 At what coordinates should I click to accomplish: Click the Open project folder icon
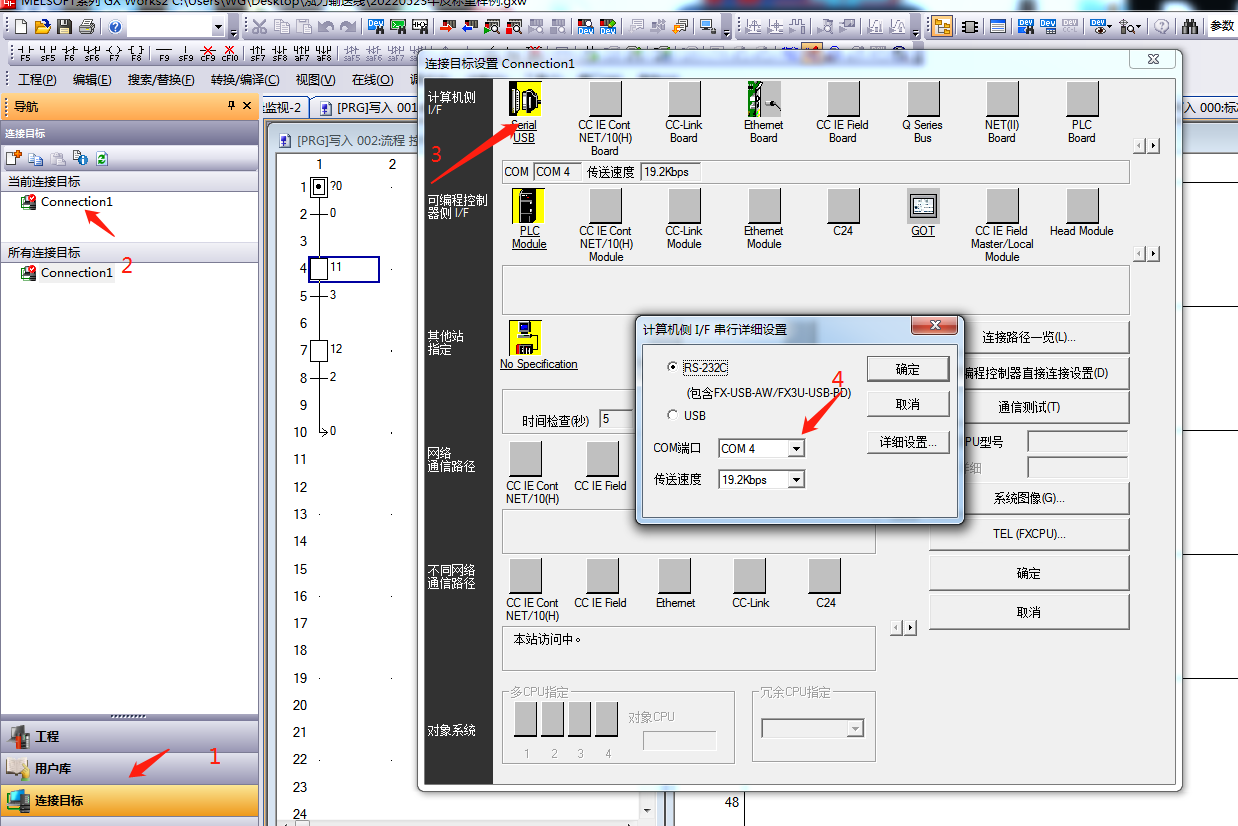point(43,27)
